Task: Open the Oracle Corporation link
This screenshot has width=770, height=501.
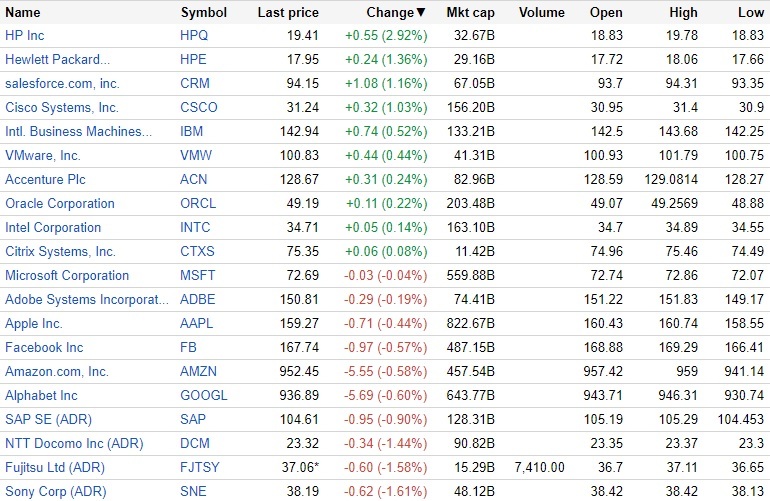Action: (x=60, y=203)
